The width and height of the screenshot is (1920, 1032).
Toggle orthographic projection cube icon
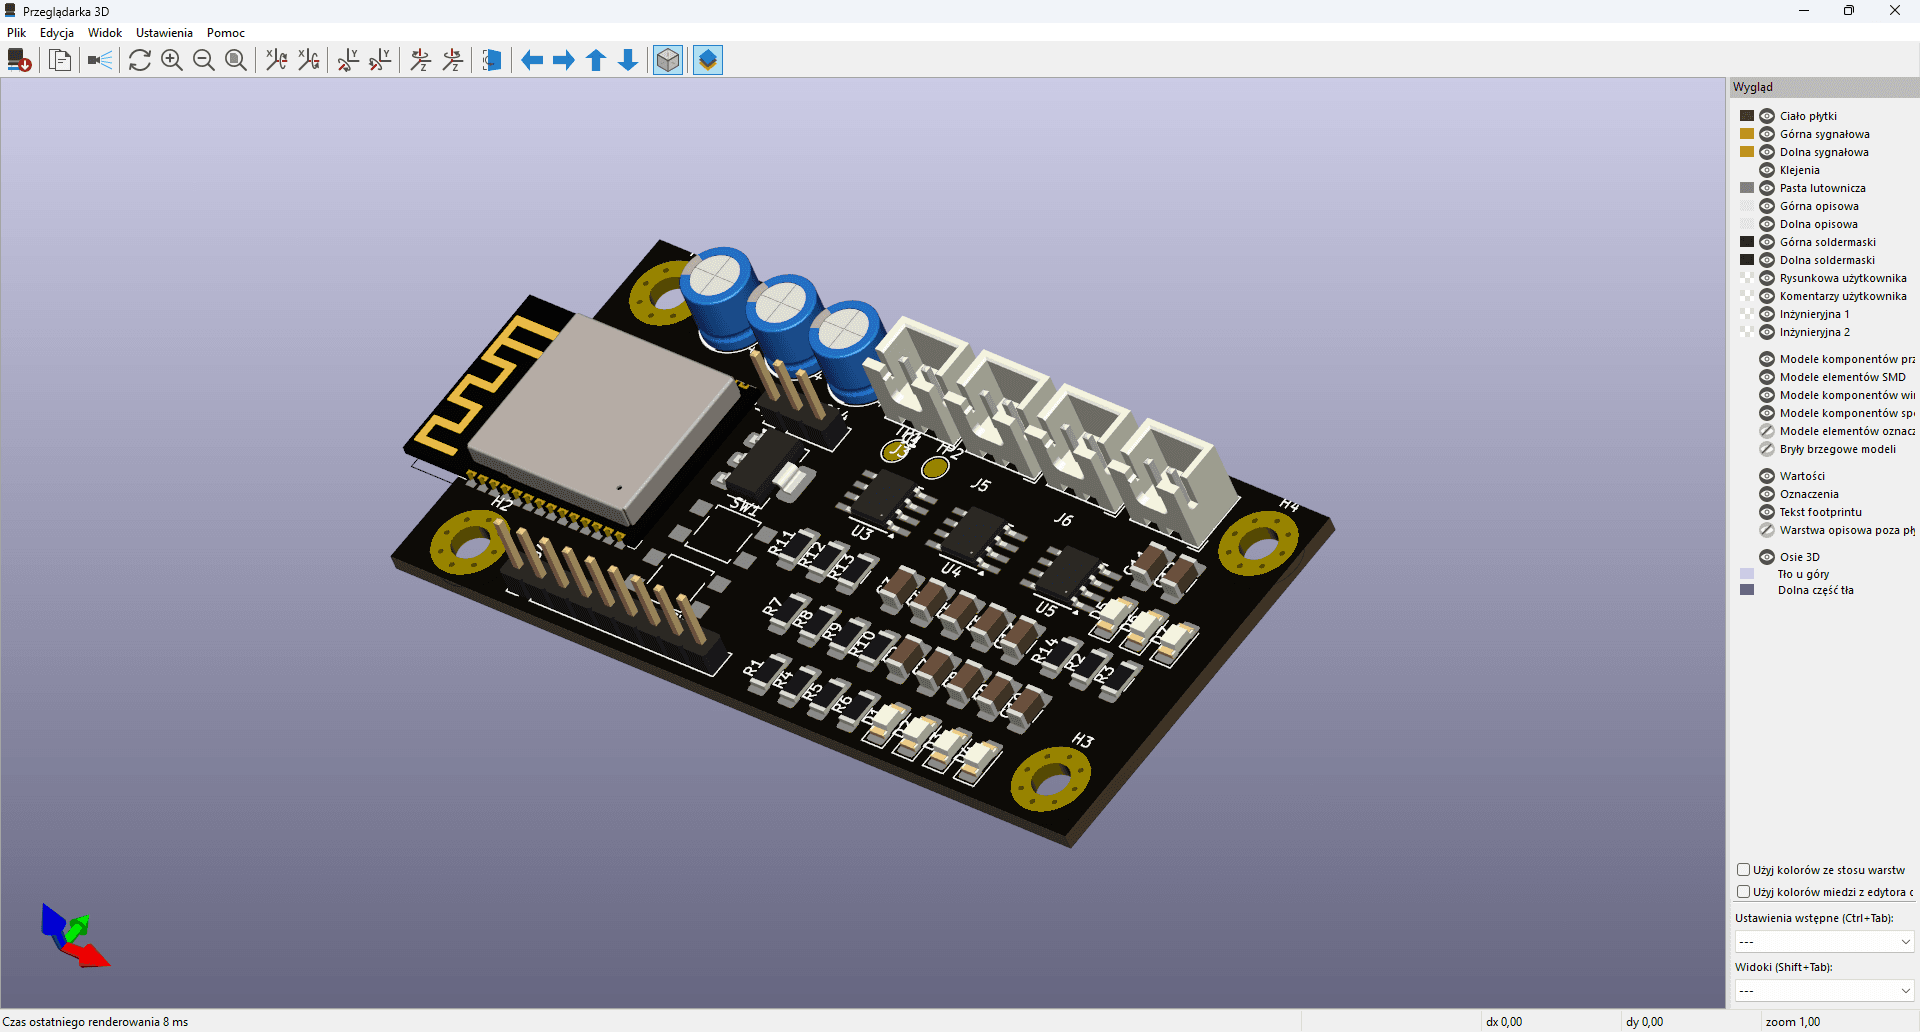[668, 61]
